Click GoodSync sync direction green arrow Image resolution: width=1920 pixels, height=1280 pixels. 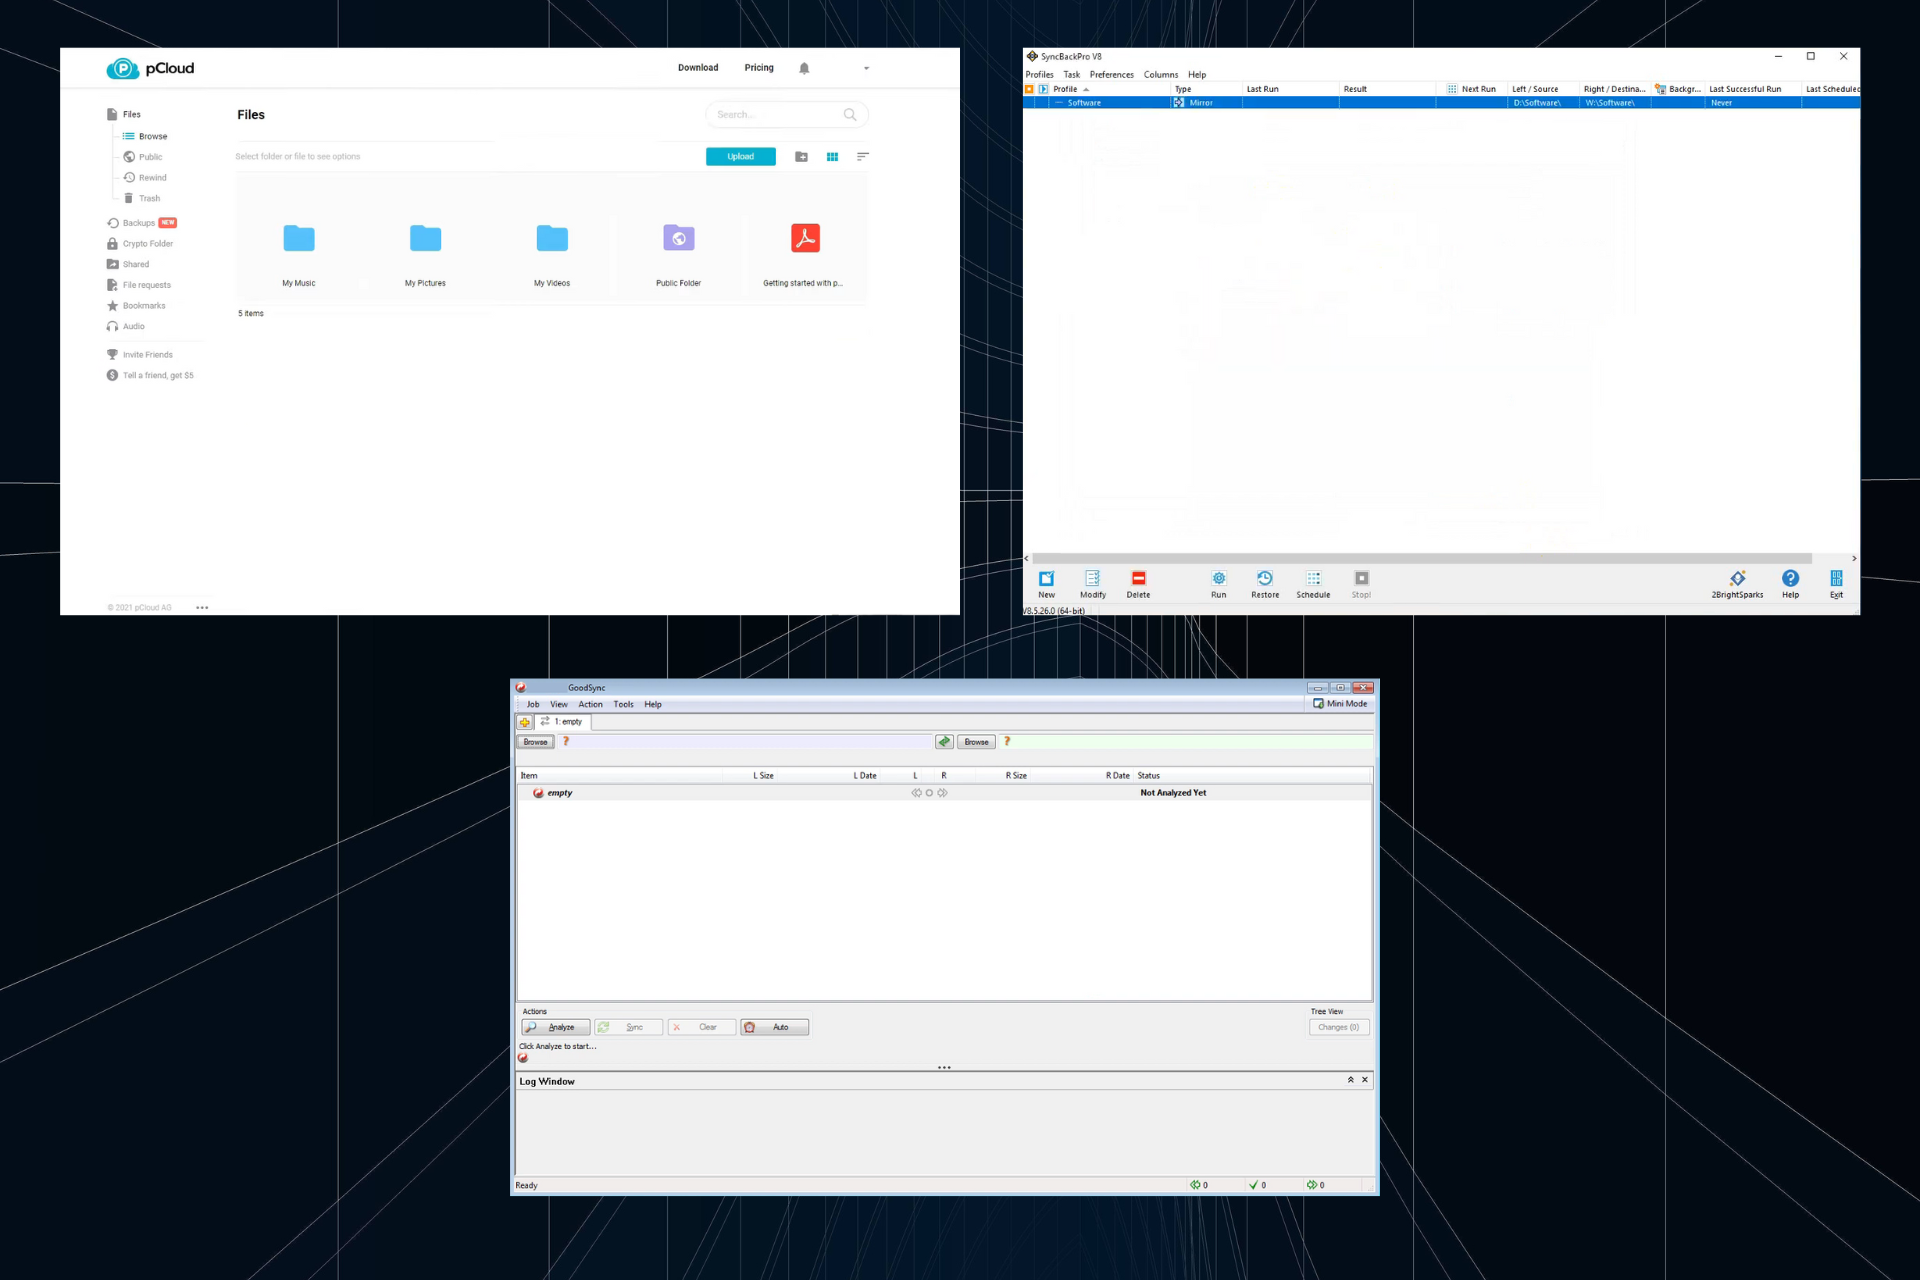point(944,742)
